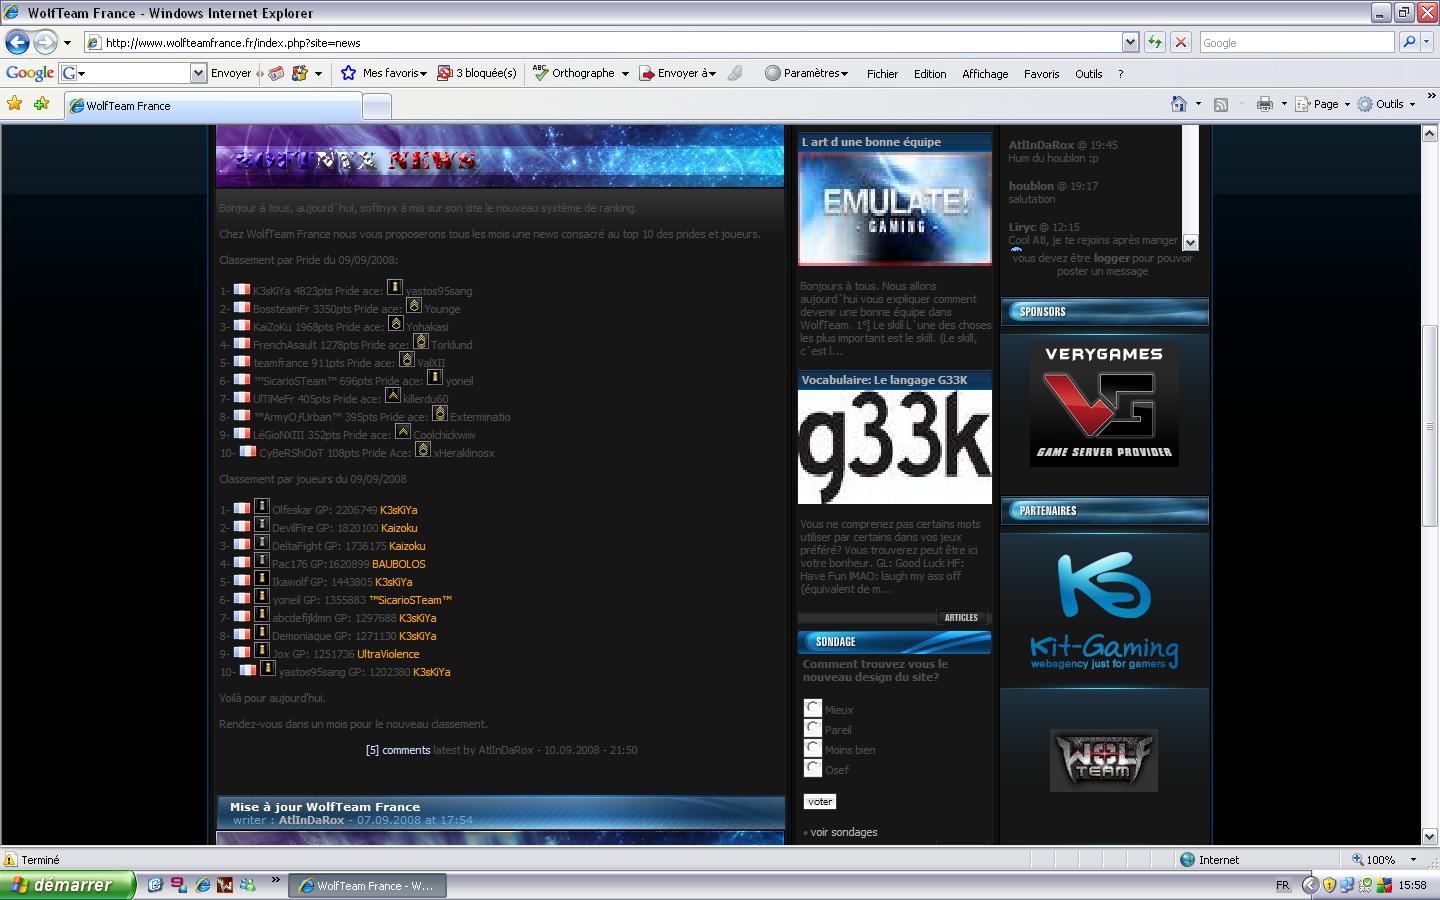Open the Affichage menu
1440x900 pixels.
[x=985, y=74]
